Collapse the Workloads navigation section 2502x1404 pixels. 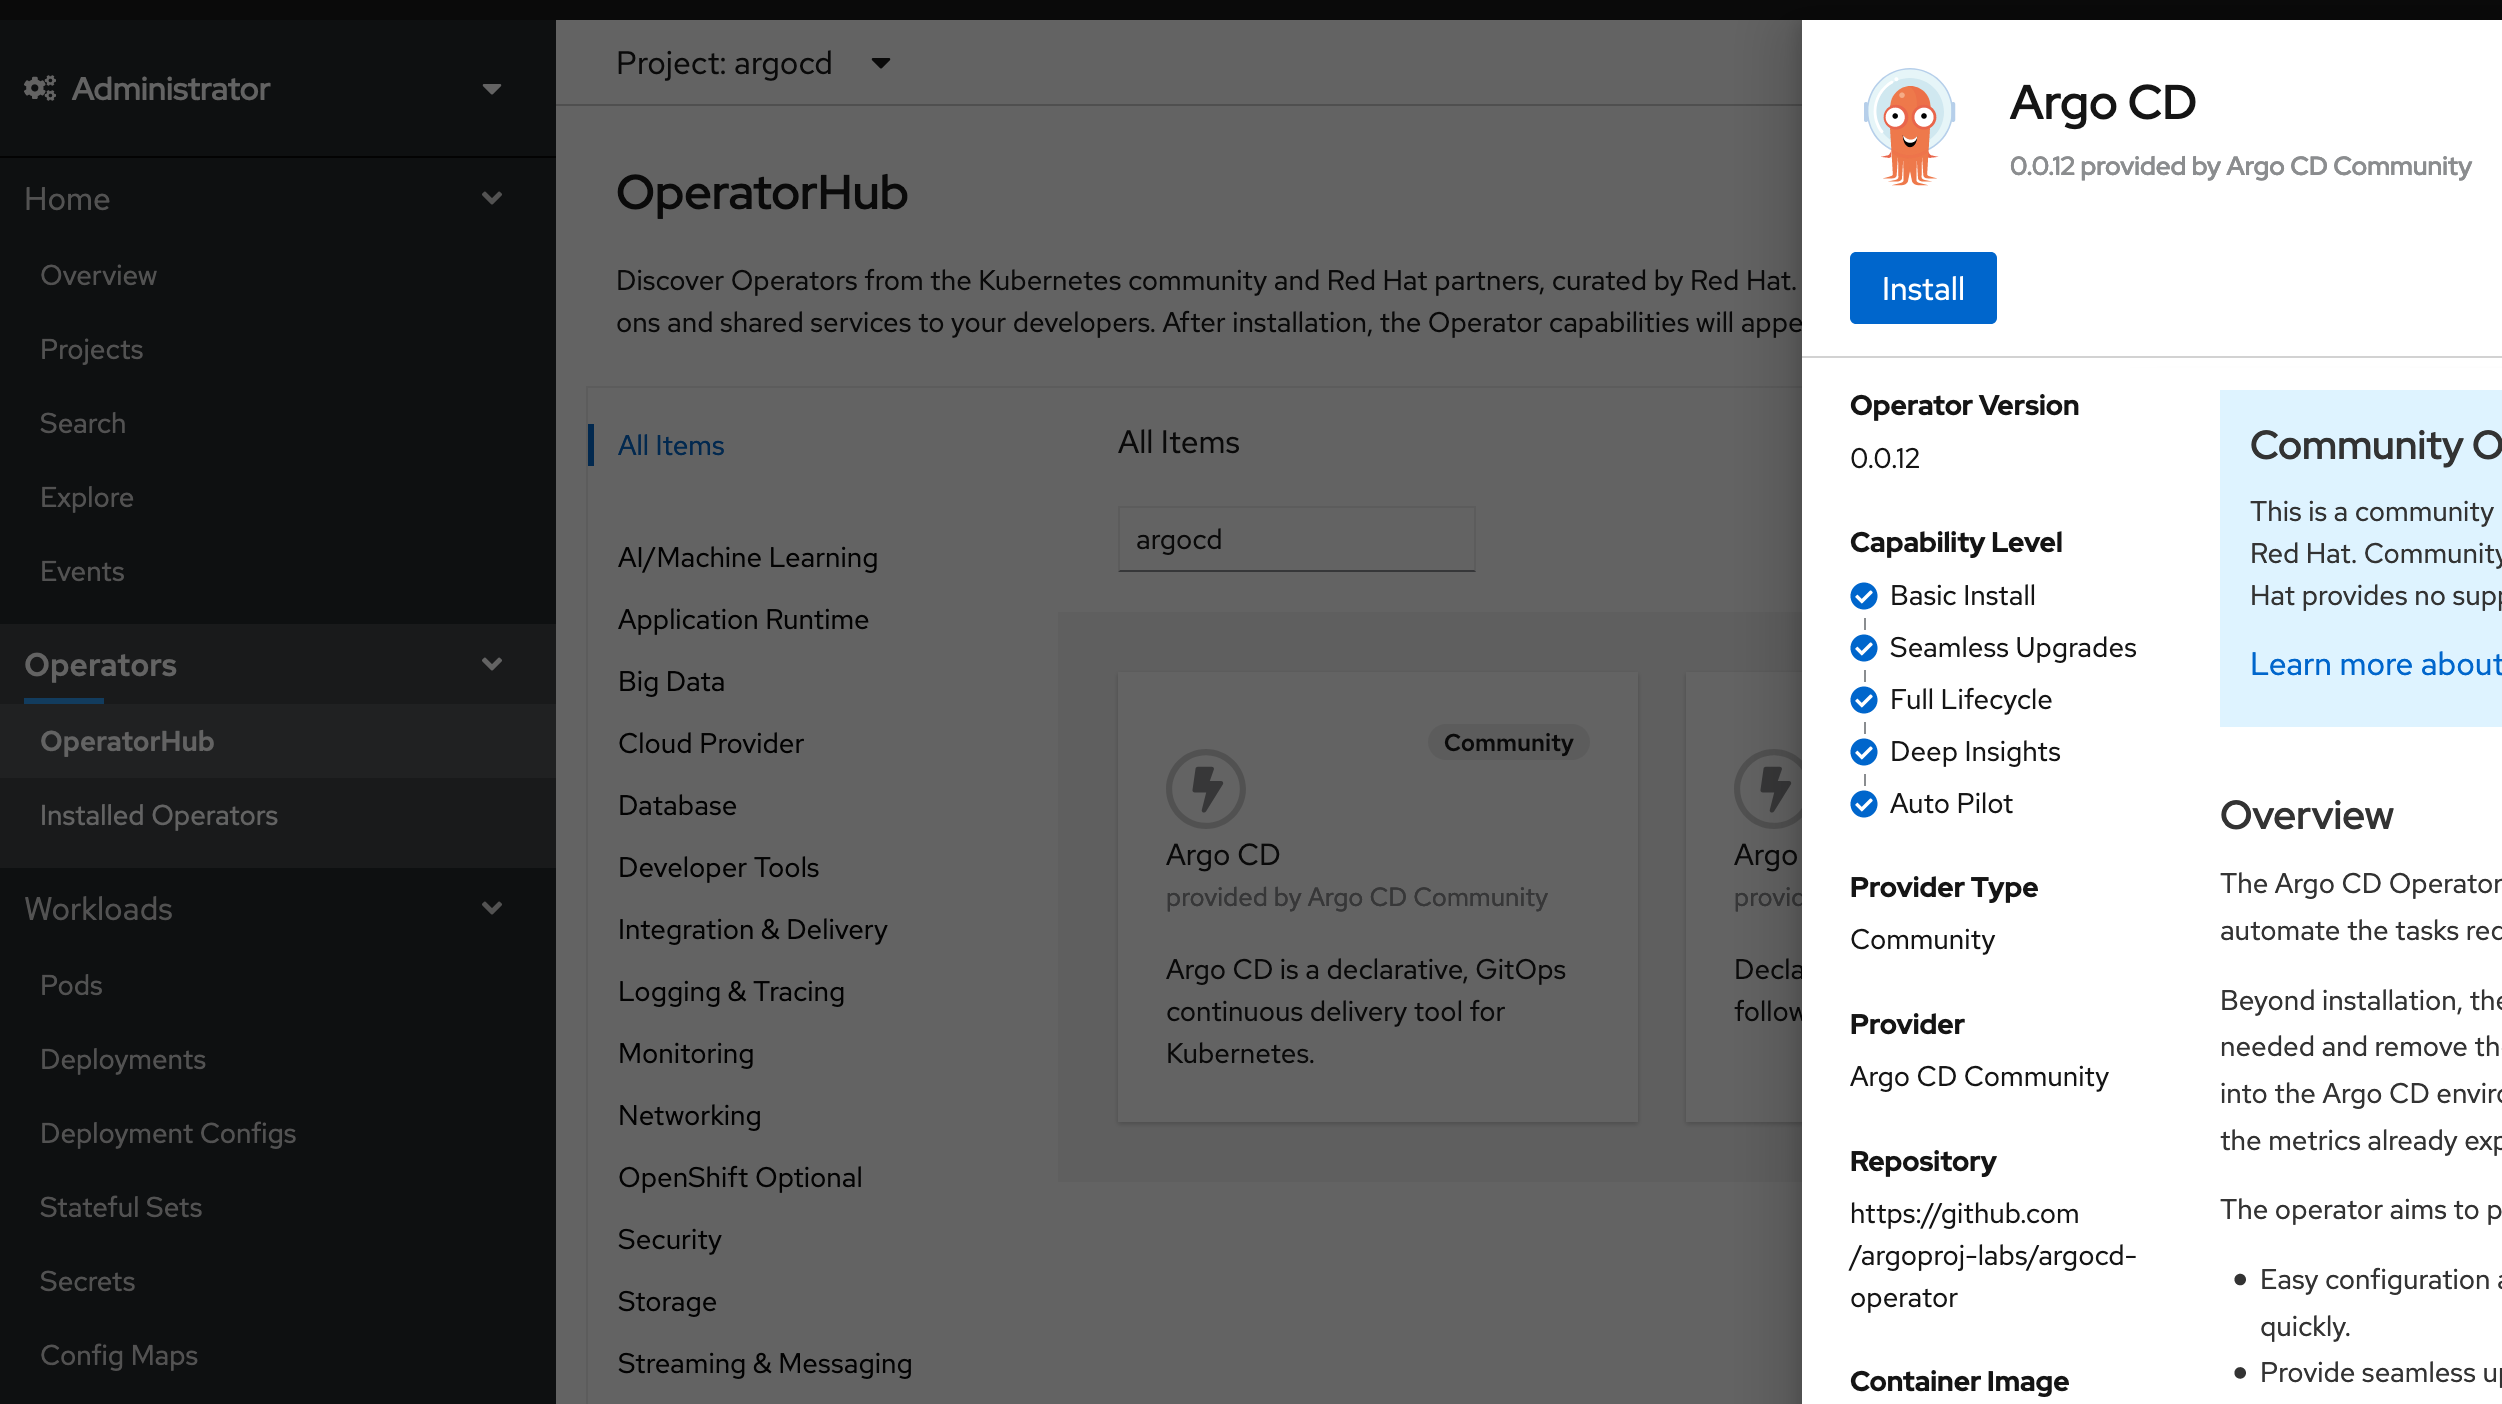tap(491, 909)
